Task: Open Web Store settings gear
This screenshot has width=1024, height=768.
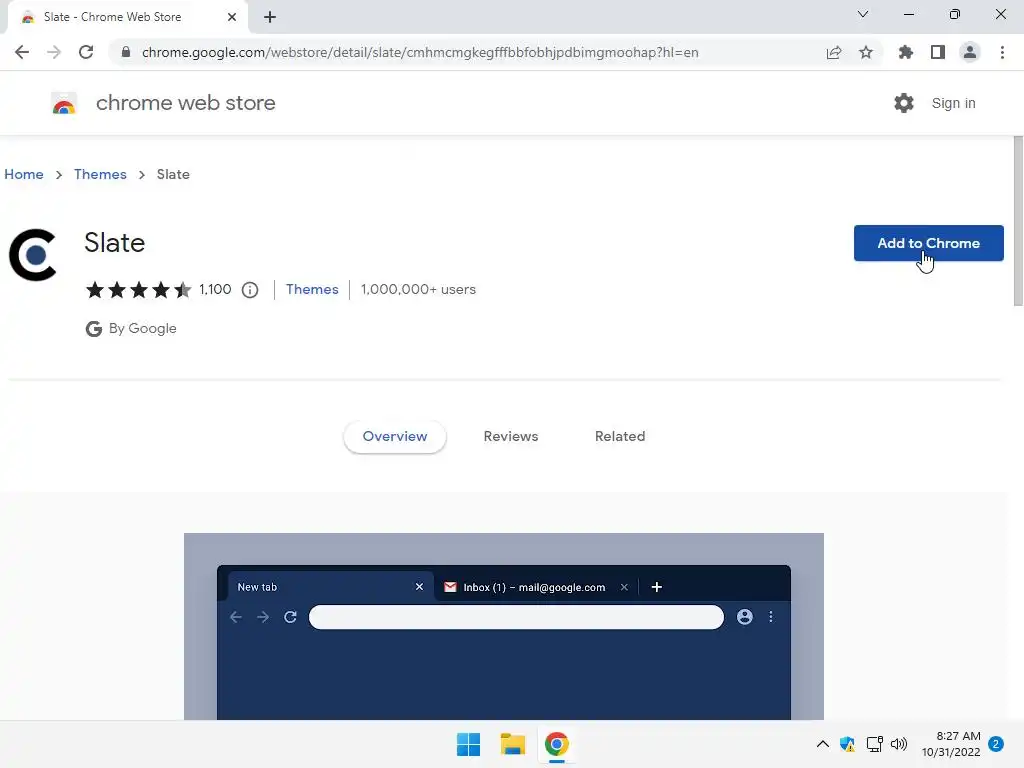Action: pyautogui.click(x=904, y=103)
